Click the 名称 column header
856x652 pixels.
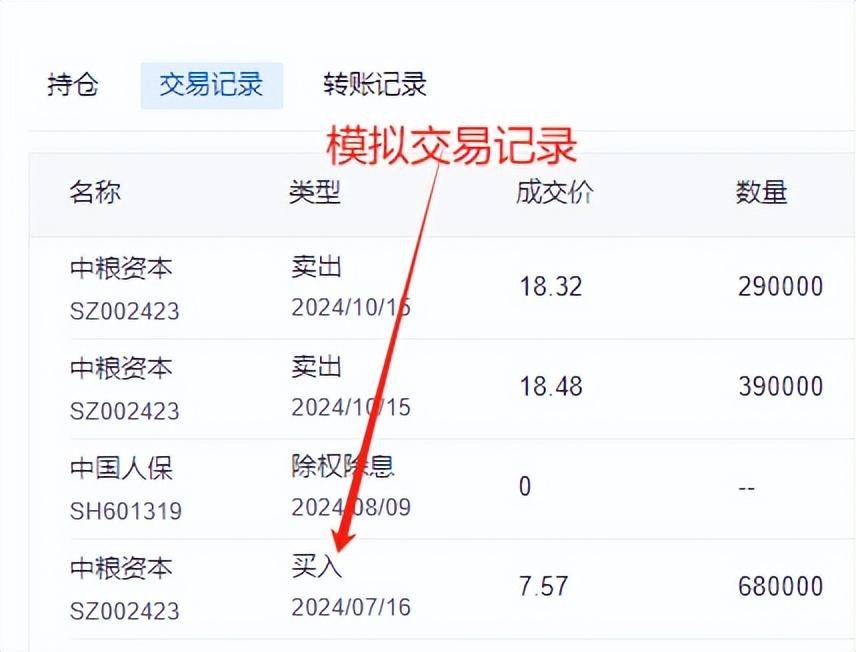95,192
